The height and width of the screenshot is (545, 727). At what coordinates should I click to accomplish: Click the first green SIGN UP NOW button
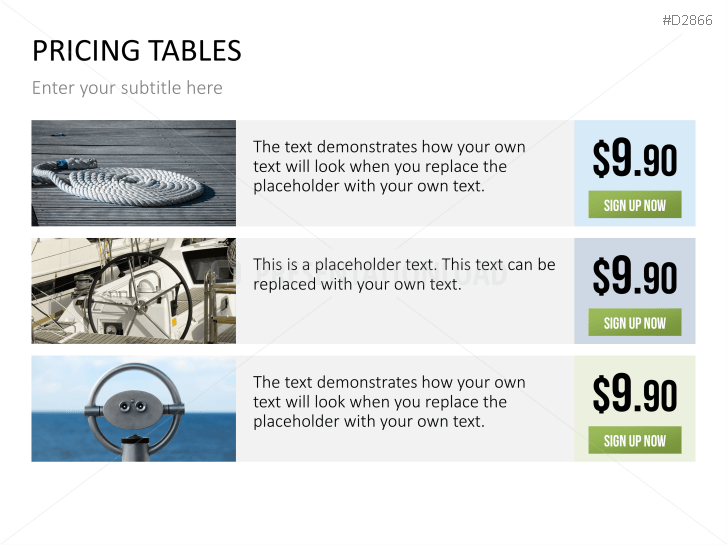(634, 205)
